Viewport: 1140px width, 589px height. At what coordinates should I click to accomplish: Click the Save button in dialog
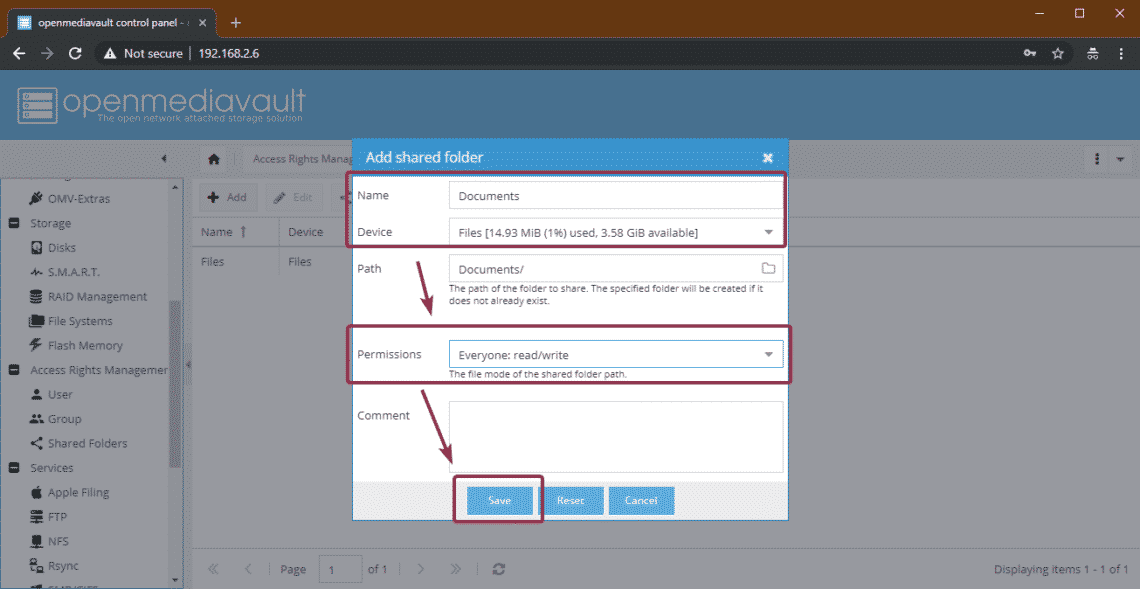[x=499, y=500]
